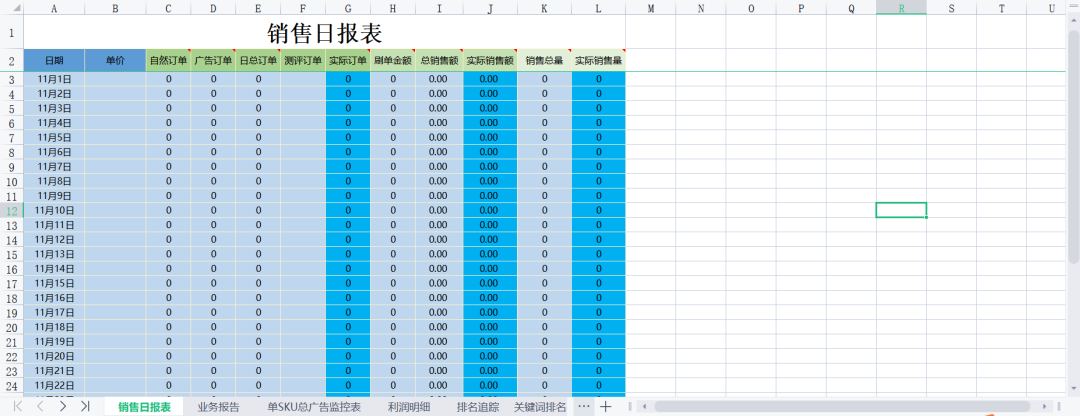Jump to the first sheet with the navigation arrow
This screenshot has height=416, width=1080.
click(x=18, y=406)
